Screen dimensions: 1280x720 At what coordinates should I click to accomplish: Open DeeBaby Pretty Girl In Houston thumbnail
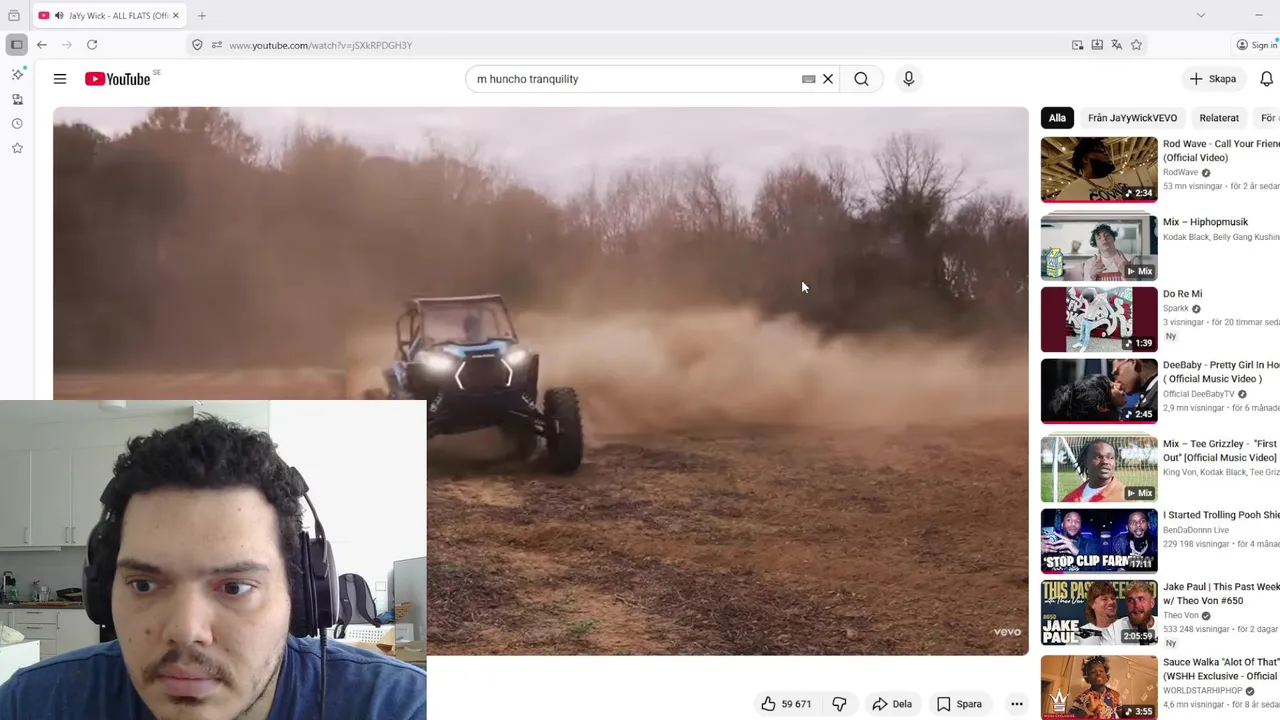(x=1099, y=391)
